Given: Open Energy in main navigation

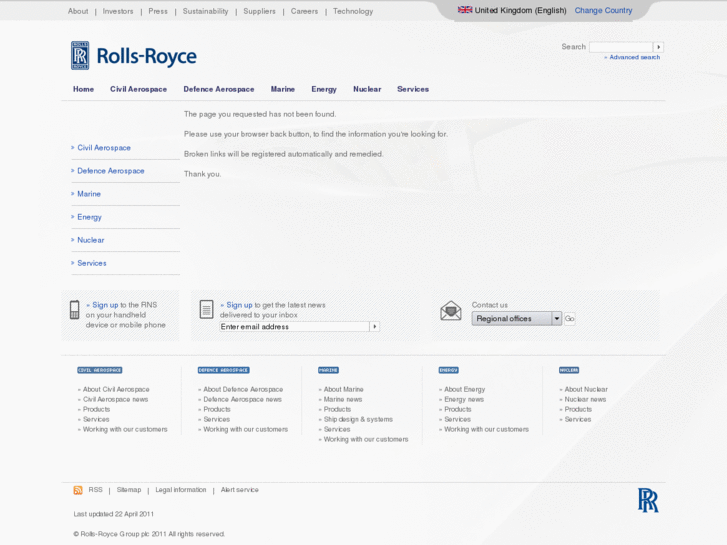Looking at the screenshot, I should click(x=324, y=89).
